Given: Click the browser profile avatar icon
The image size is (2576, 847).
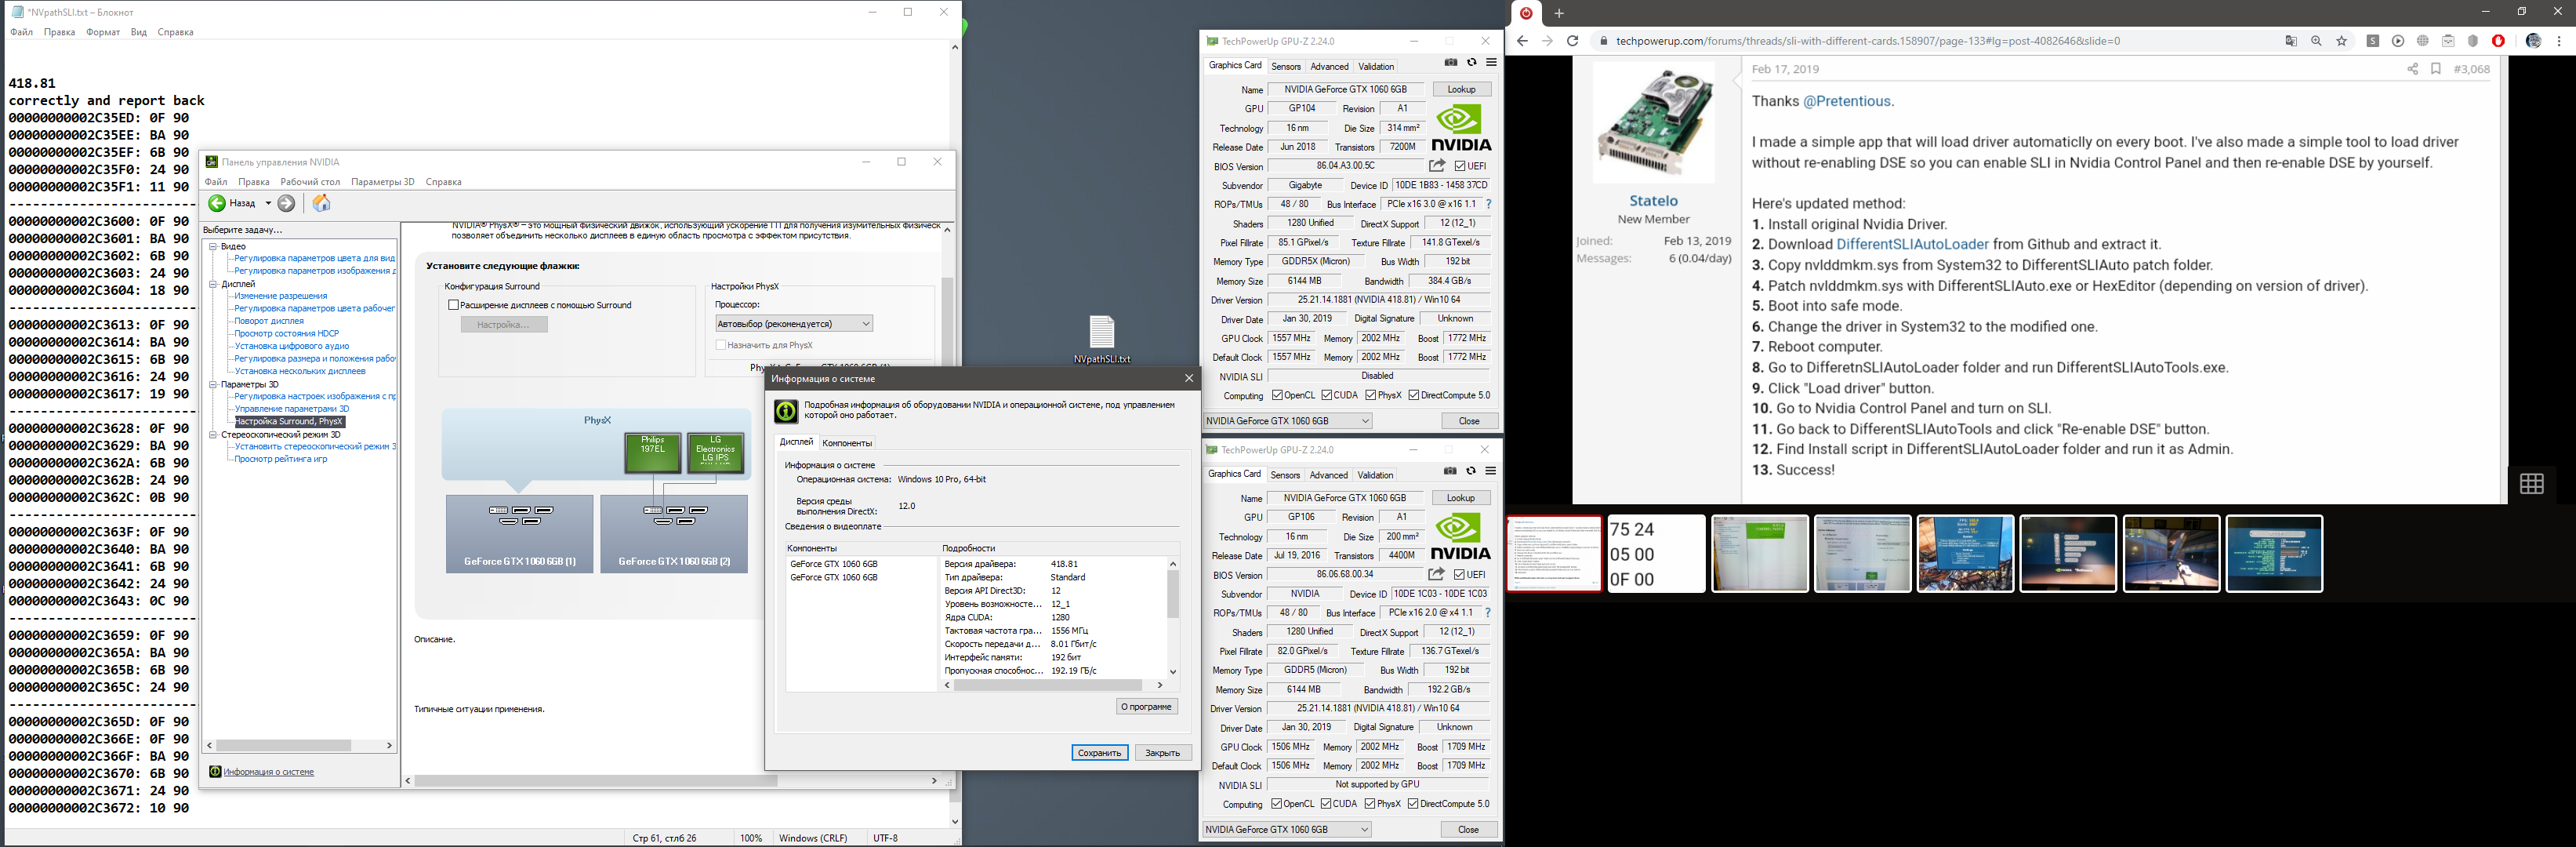Looking at the screenshot, I should coord(2533,41).
